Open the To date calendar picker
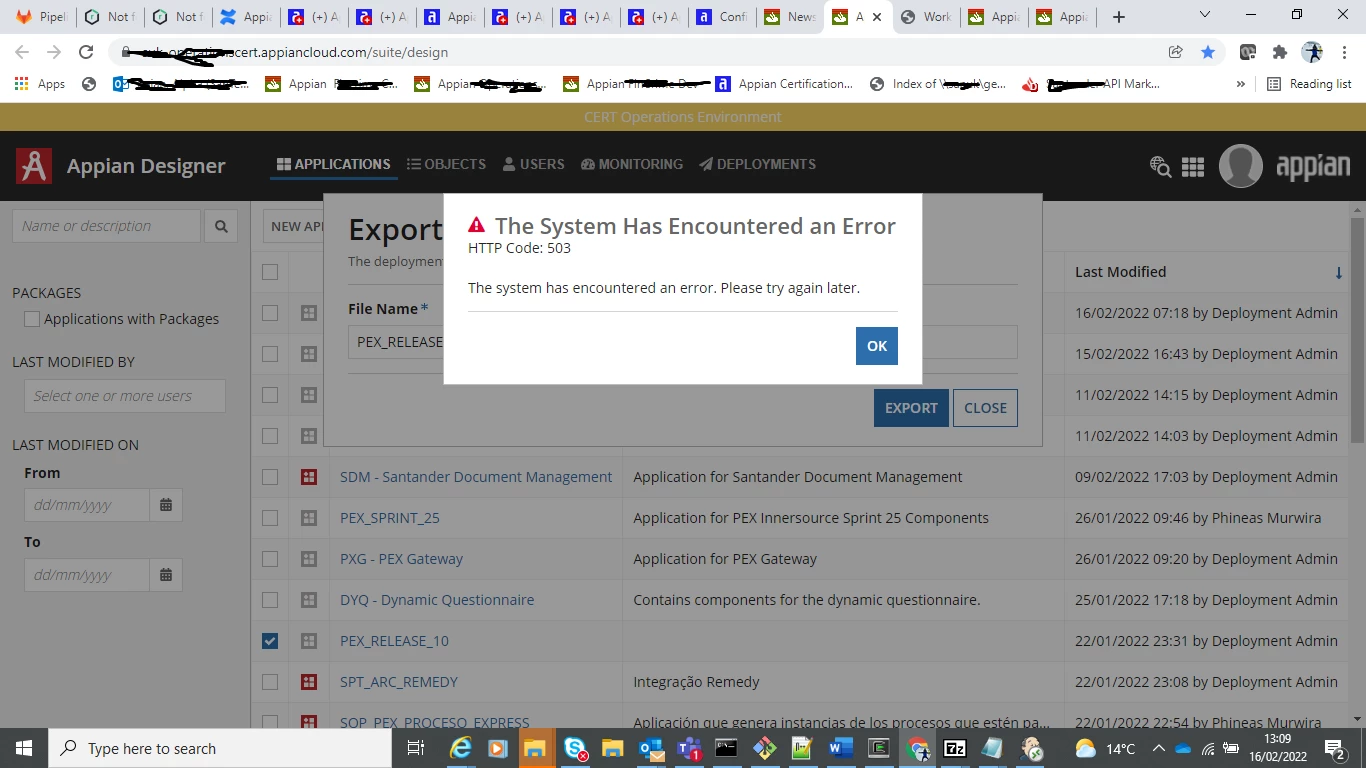 [x=166, y=575]
